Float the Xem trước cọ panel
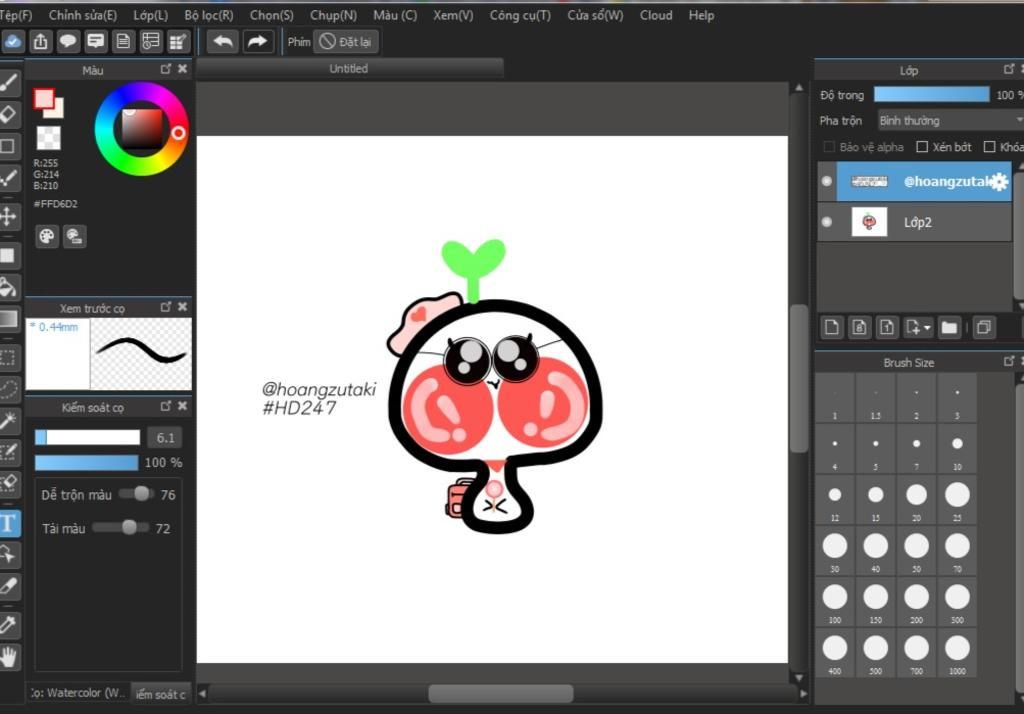This screenshot has width=1024, height=714. click(x=165, y=306)
